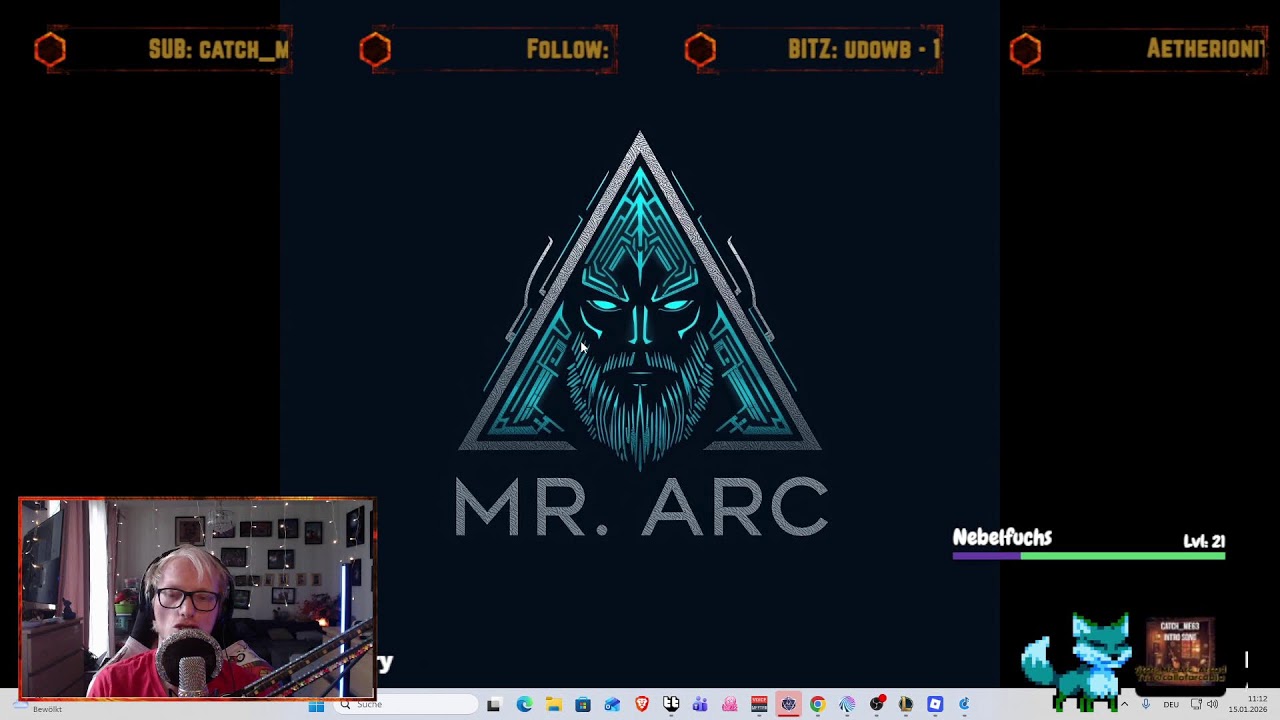This screenshot has height=720, width=1280.
Task: Switch the DEU keyboard language
Action: [1171, 705]
